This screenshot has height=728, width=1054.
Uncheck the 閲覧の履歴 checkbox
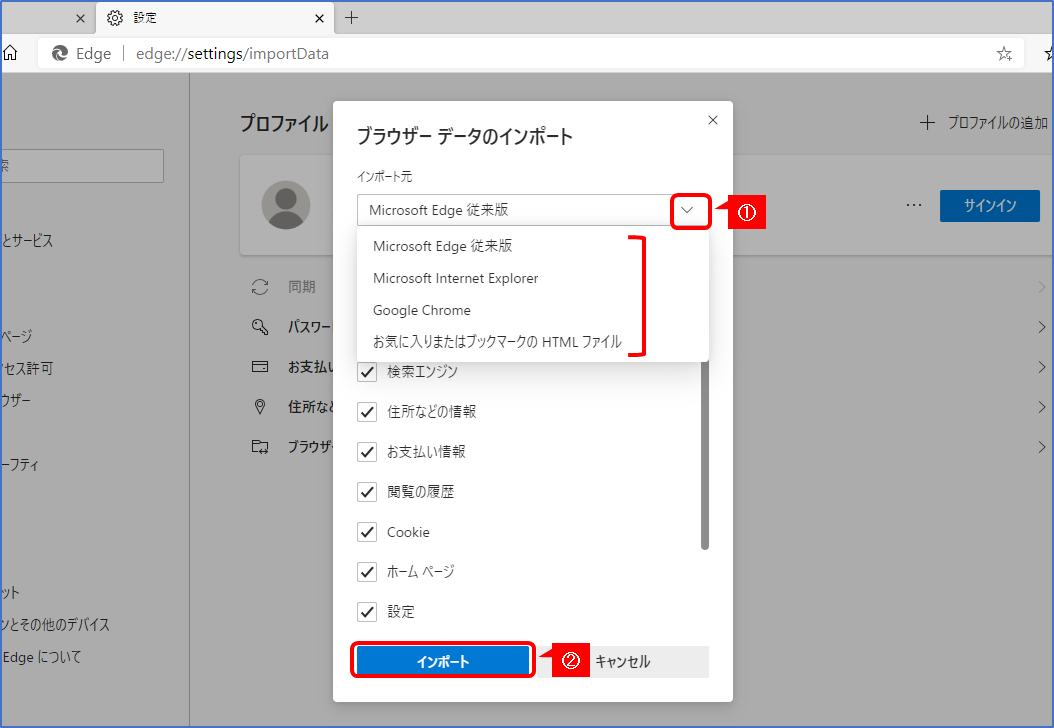click(x=367, y=492)
